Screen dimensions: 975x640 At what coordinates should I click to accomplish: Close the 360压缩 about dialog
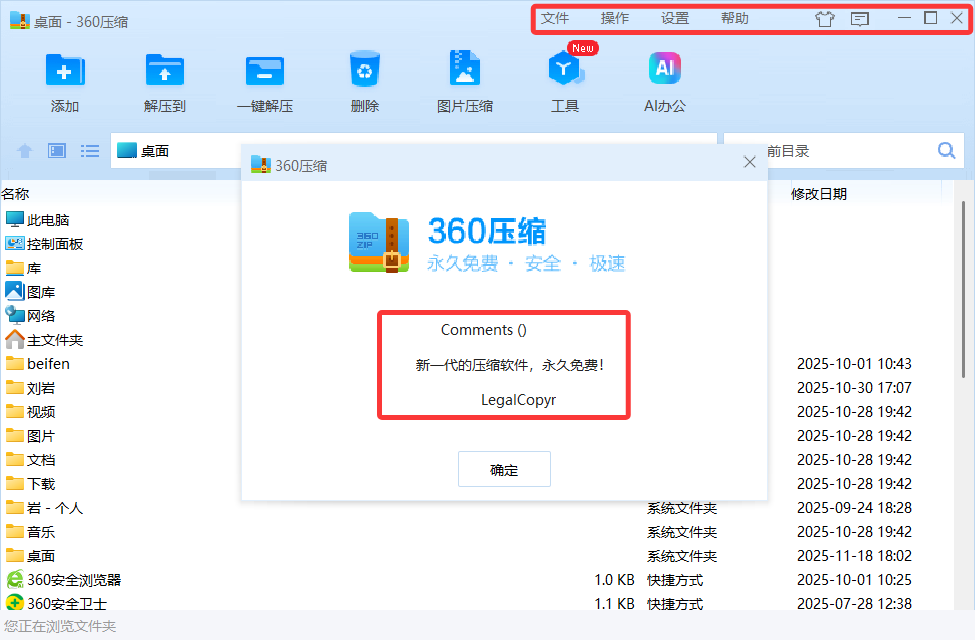(749, 162)
